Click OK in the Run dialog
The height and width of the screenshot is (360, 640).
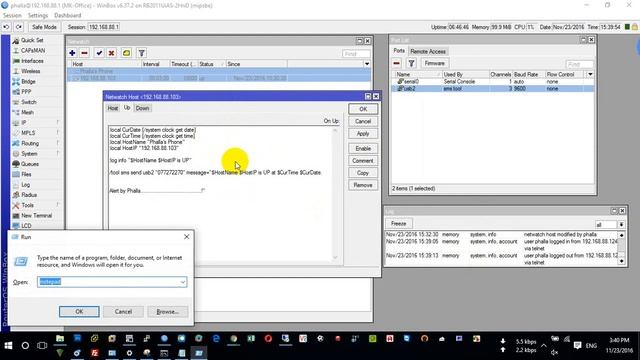pos(79,312)
